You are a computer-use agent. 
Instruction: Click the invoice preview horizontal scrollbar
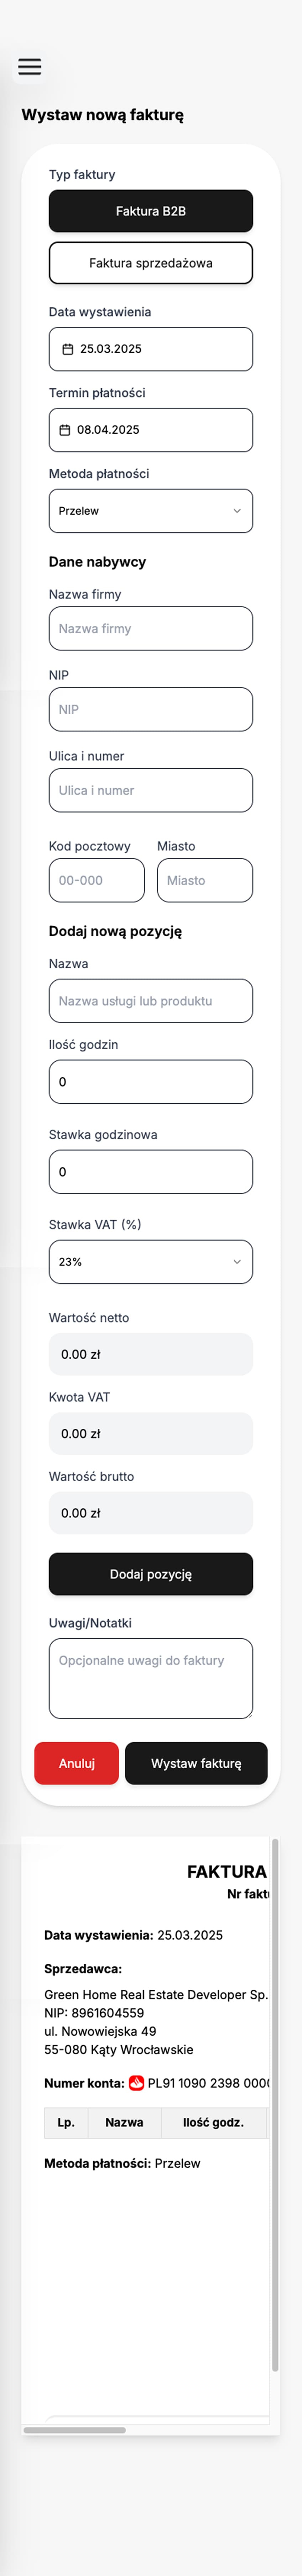(75, 2430)
